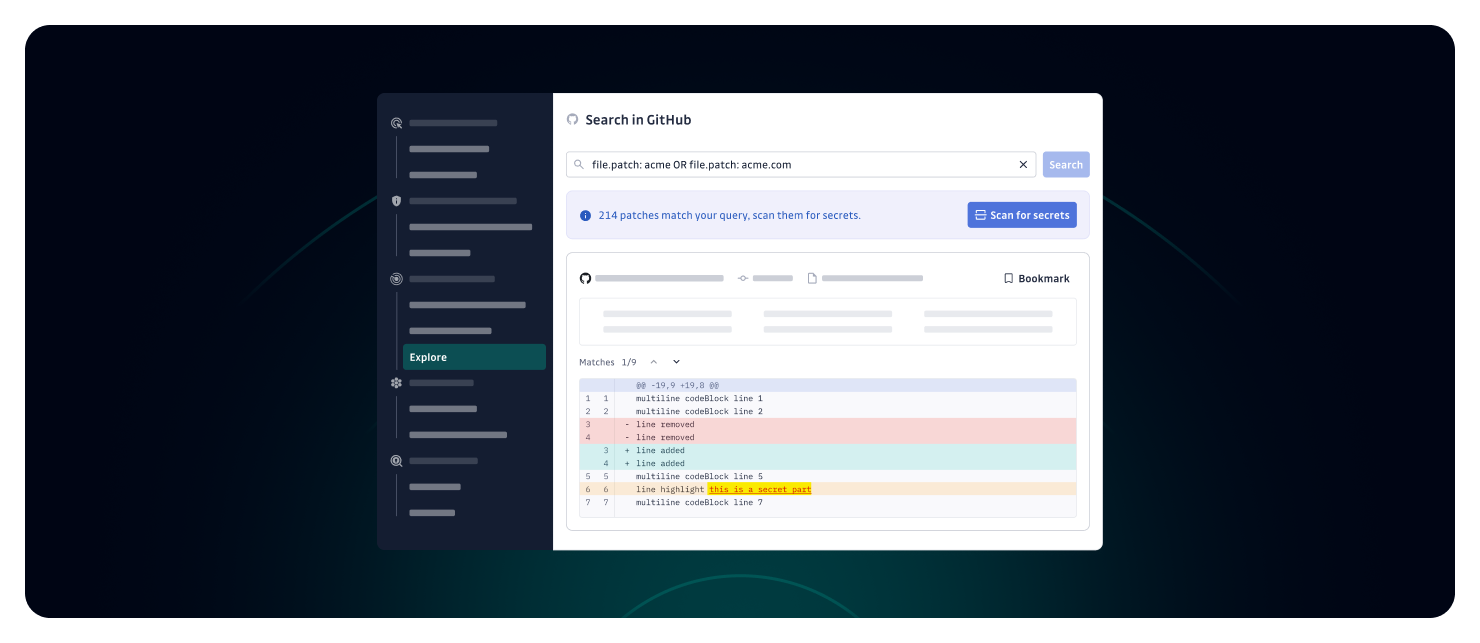Click the bottom magnifier icon in the sidebar
The height and width of the screenshot is (643, 1480).
click(x=396, y=461)
